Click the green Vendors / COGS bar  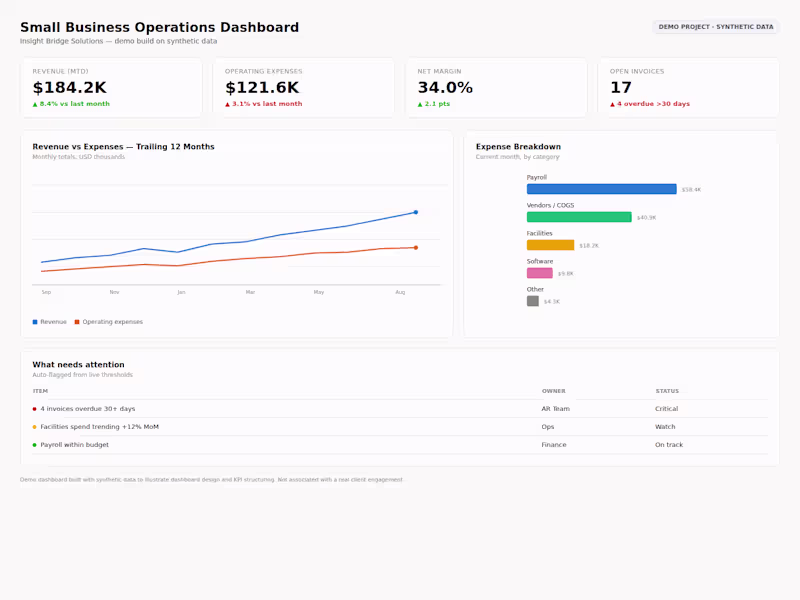[579, 217]
